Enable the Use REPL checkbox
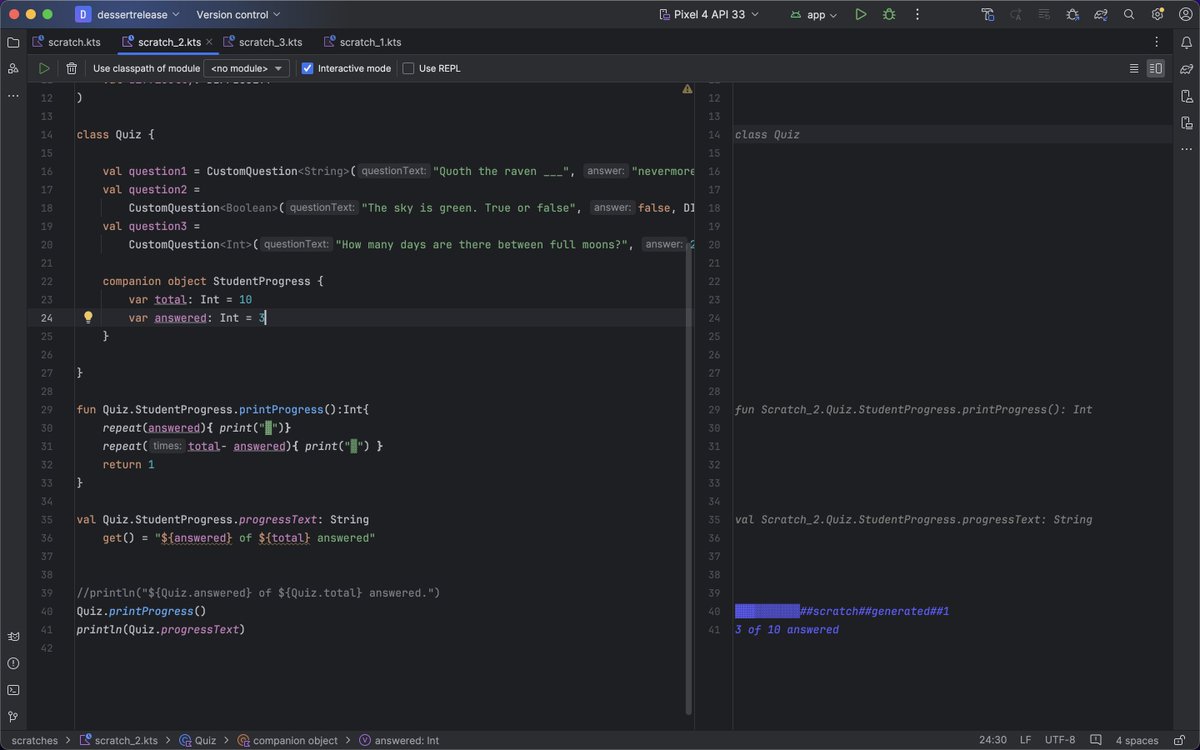Image resolution: width=1200 pixels, height=750 pixels. tap(408, 68)
